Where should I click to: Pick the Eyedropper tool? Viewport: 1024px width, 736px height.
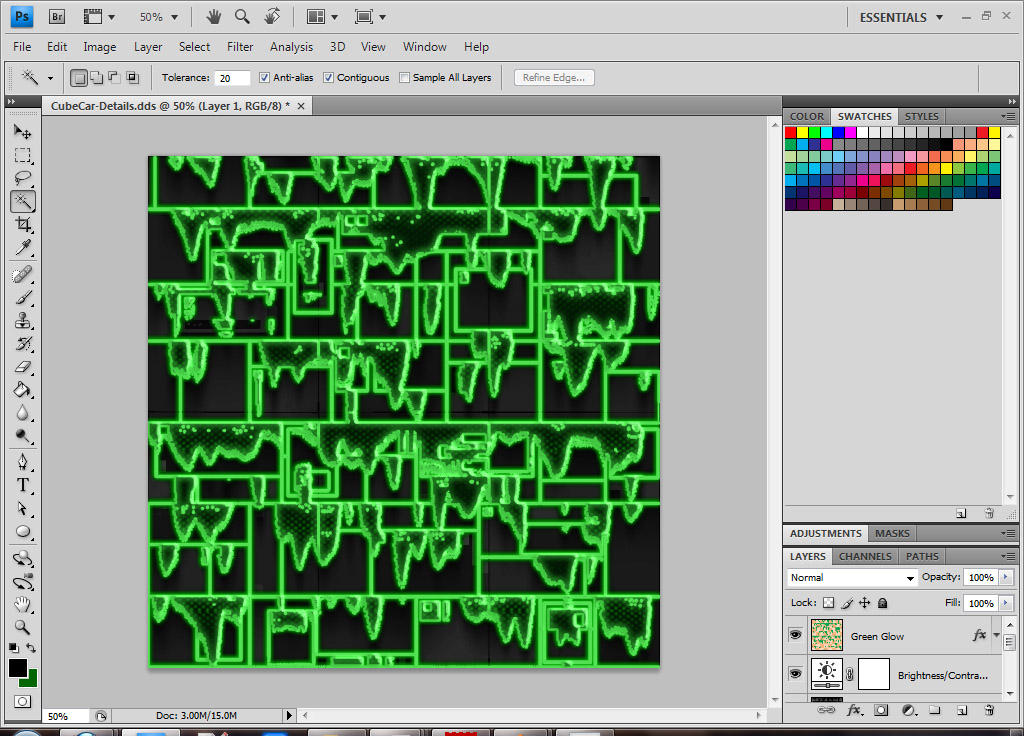click(x=22, y=248)
